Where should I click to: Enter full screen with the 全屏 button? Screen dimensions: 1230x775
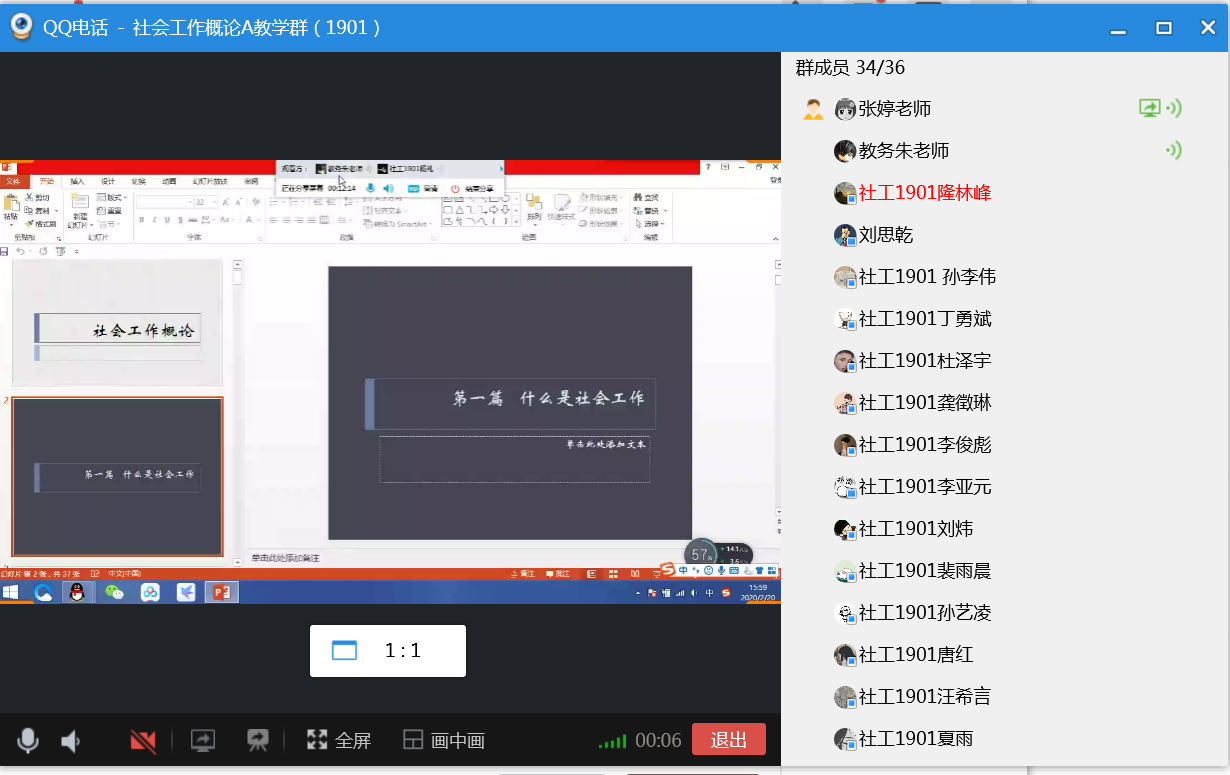tap(339, 740)
